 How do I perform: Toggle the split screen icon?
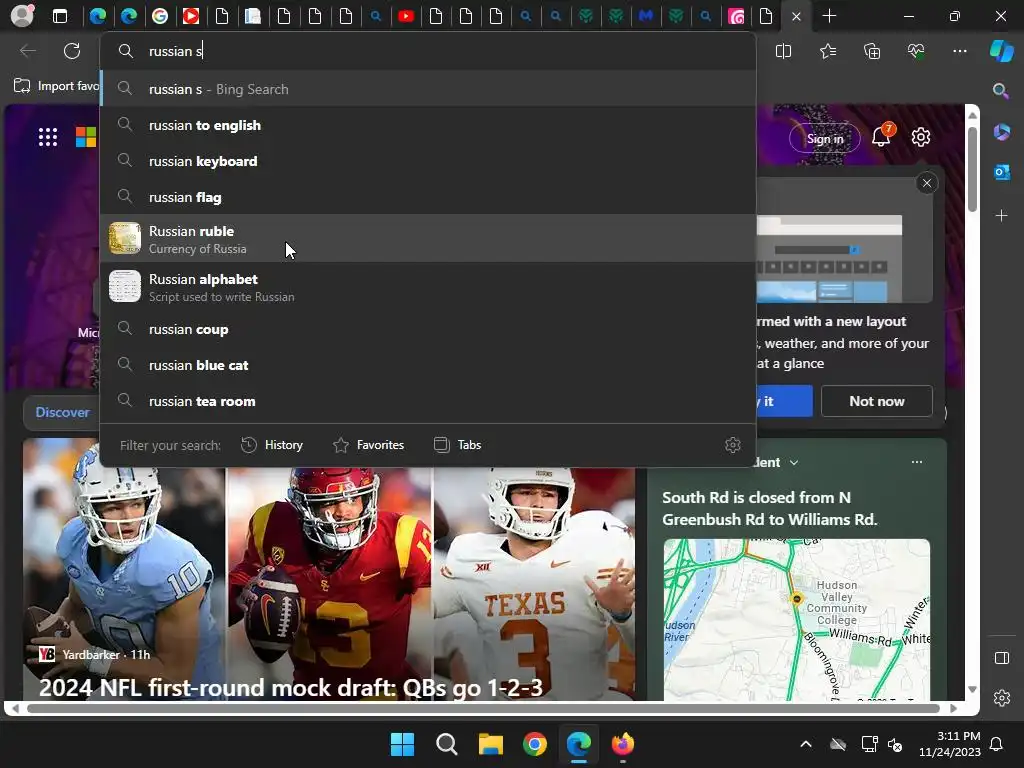(x=783, y=51)
